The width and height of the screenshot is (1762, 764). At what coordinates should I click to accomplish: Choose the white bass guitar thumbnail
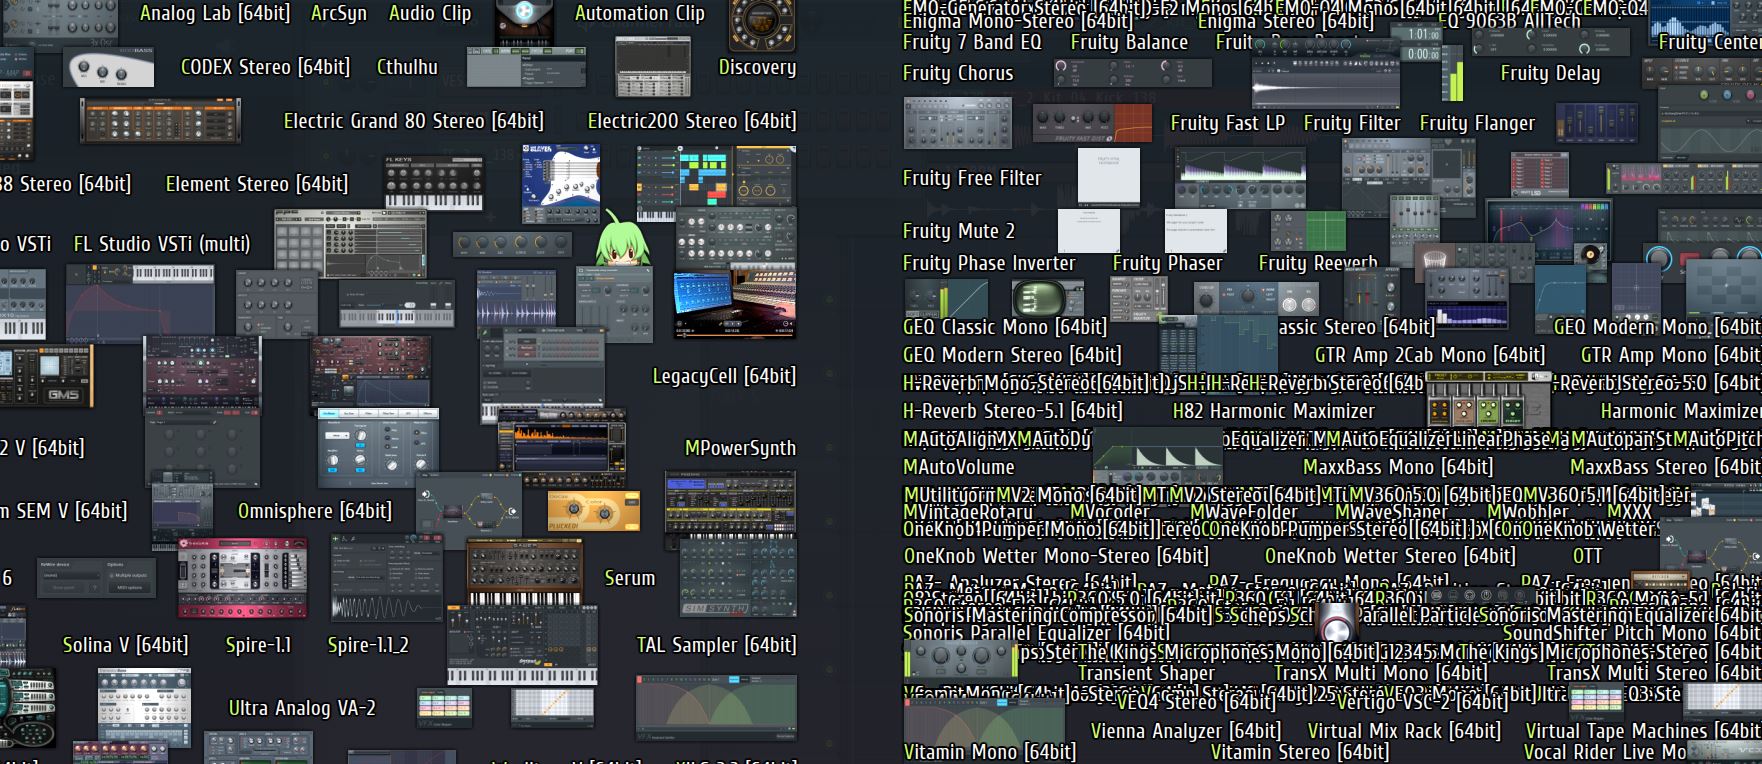(109, 68)
